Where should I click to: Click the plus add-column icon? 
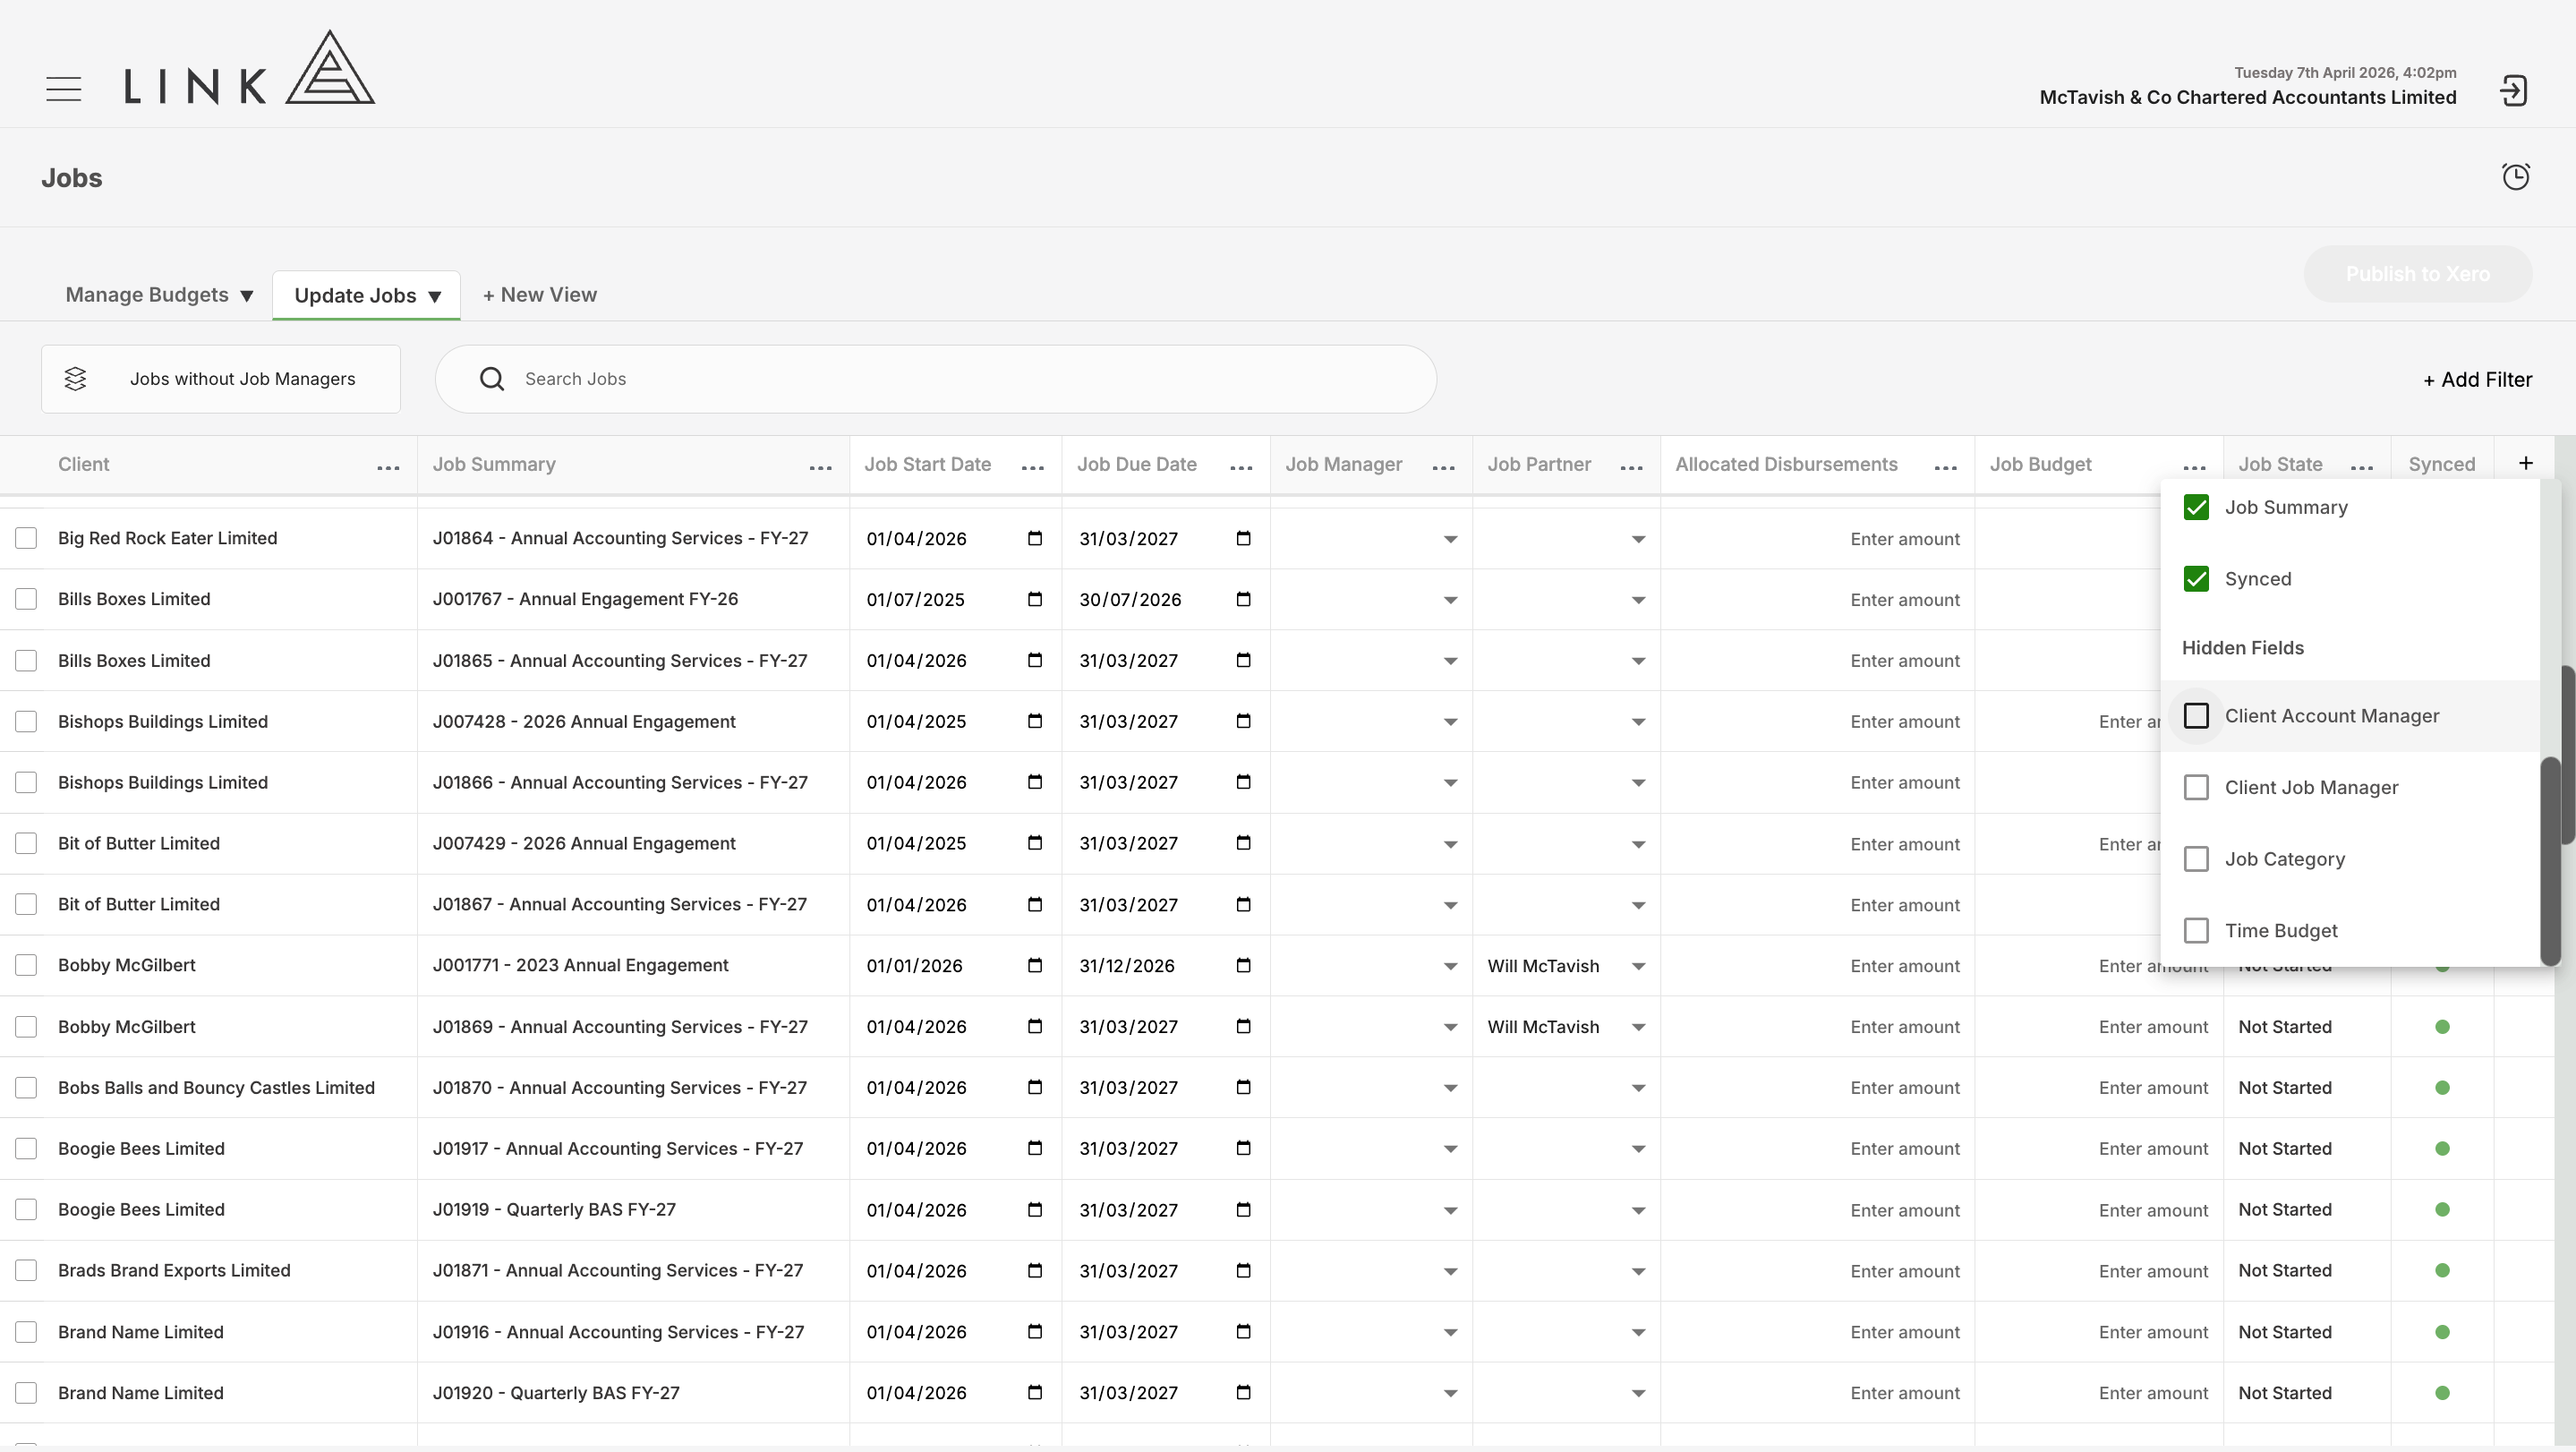2526,463
